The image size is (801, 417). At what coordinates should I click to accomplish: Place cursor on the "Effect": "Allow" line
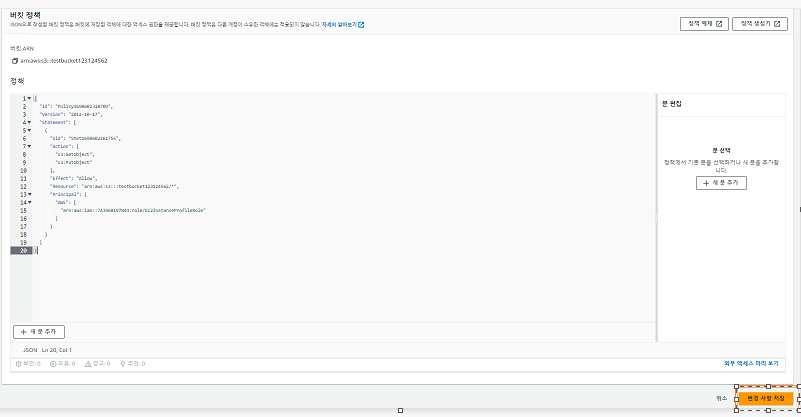[74, 178]
